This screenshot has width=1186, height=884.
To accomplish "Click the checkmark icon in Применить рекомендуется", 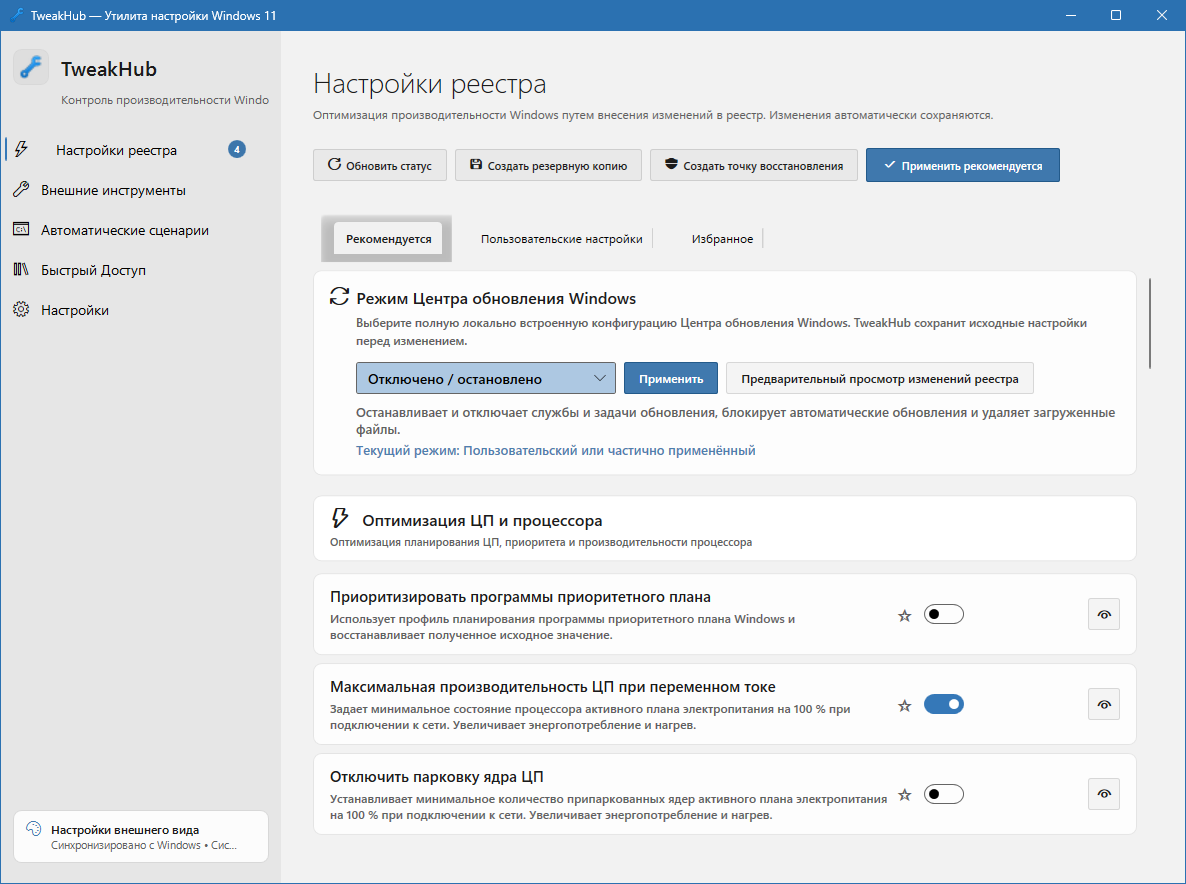I will tap(890, 165).
